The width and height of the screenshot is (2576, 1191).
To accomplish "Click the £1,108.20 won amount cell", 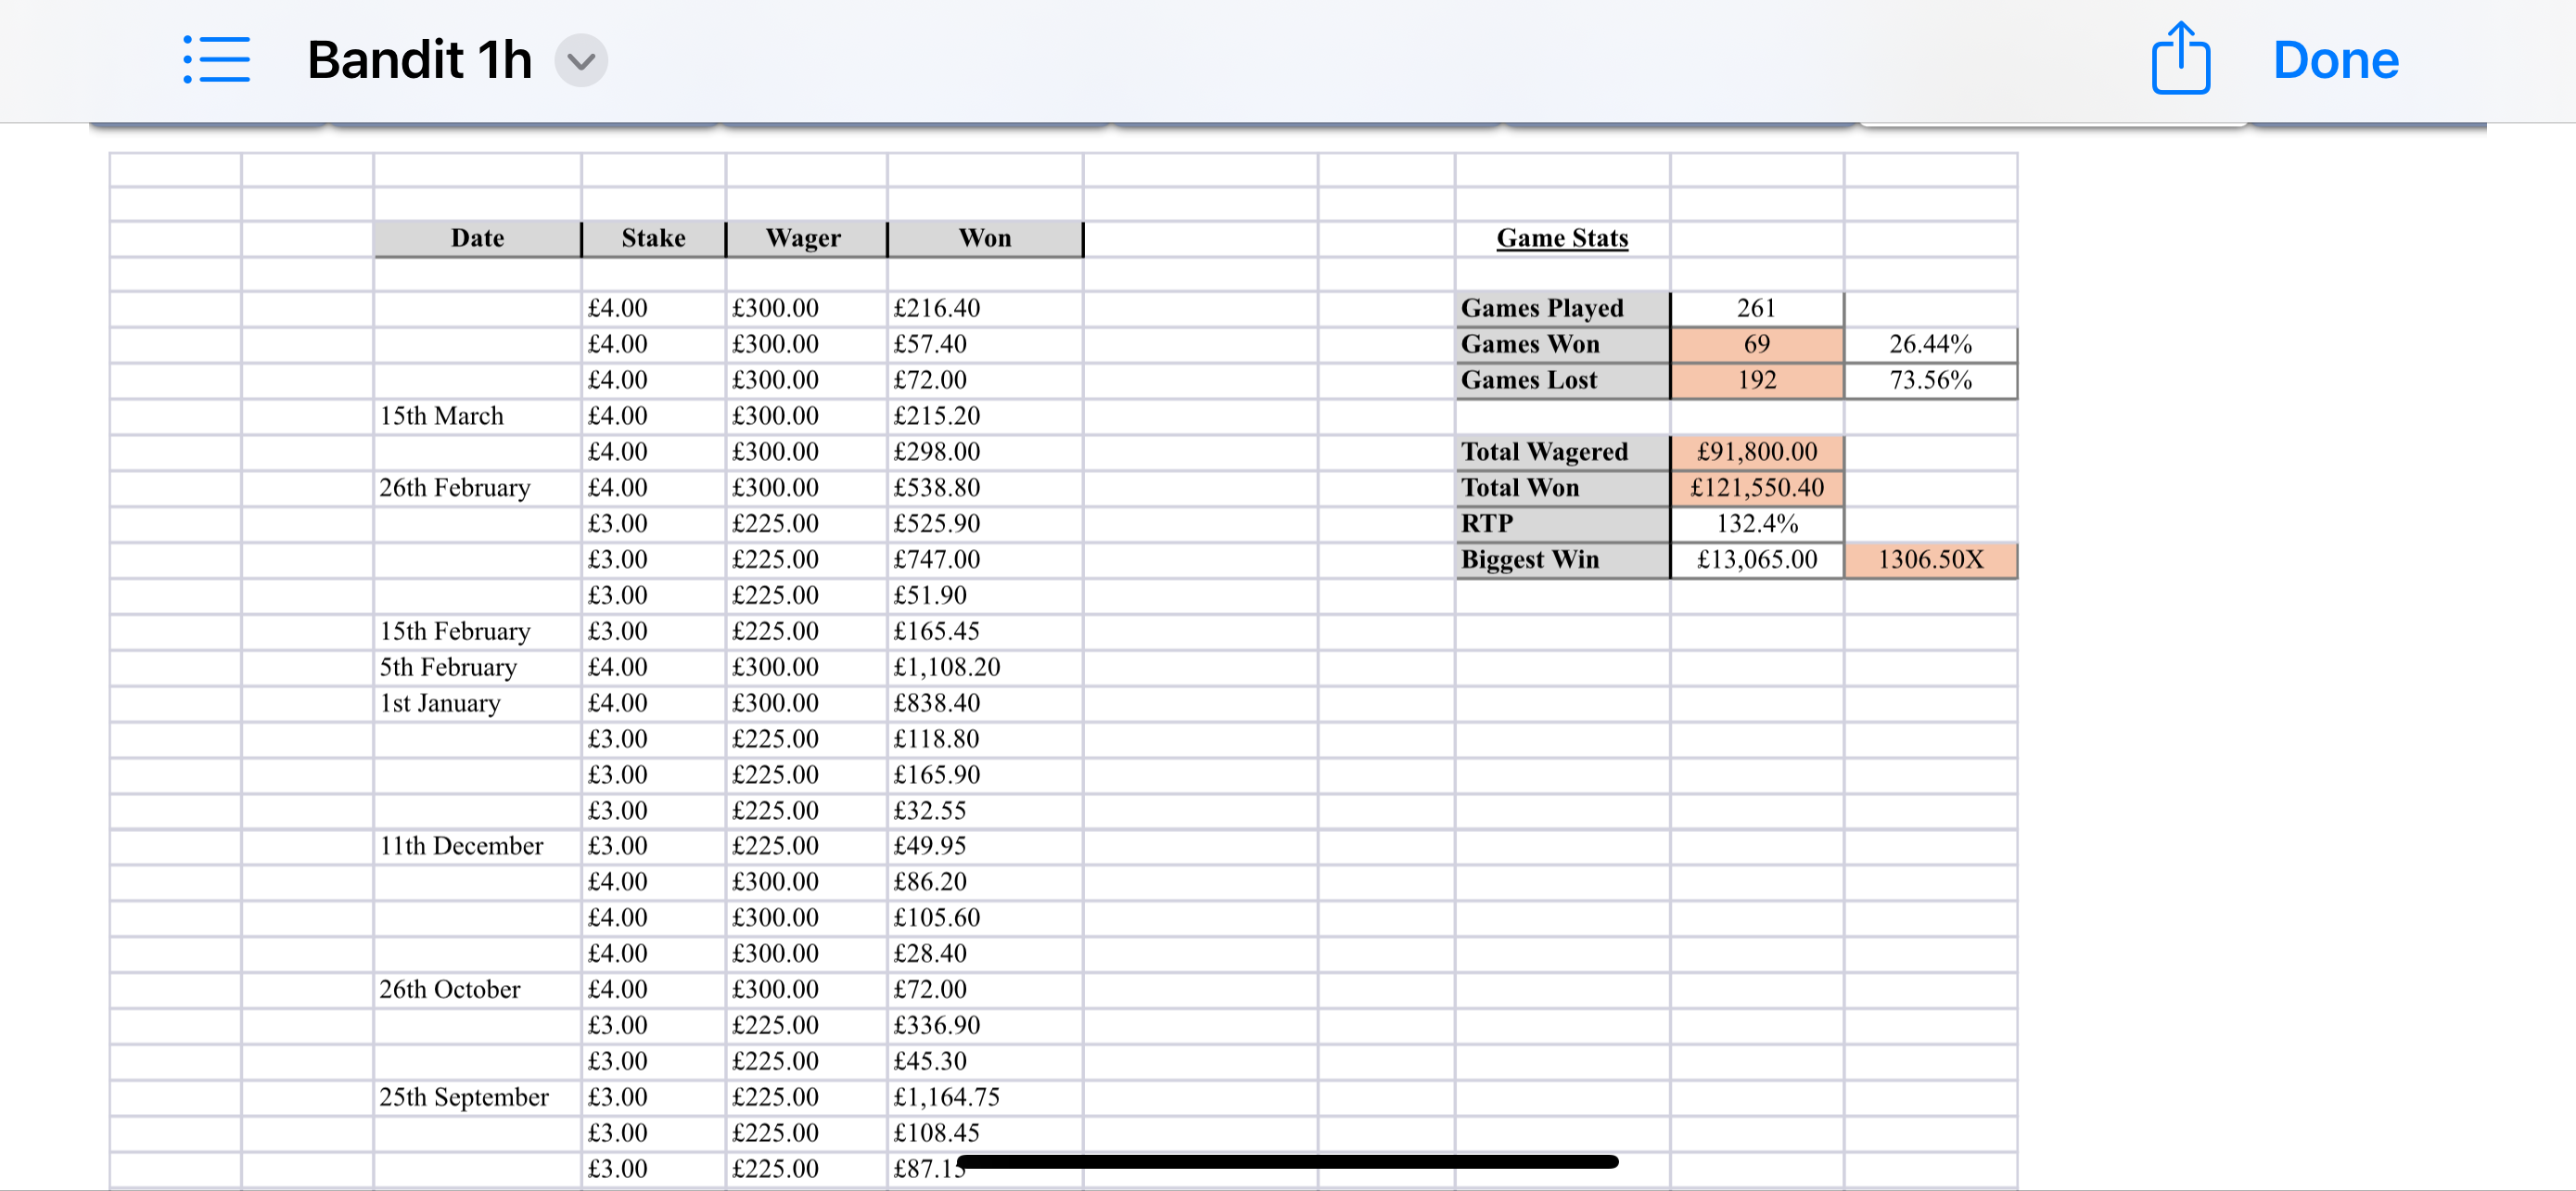I will coord(985,667).
